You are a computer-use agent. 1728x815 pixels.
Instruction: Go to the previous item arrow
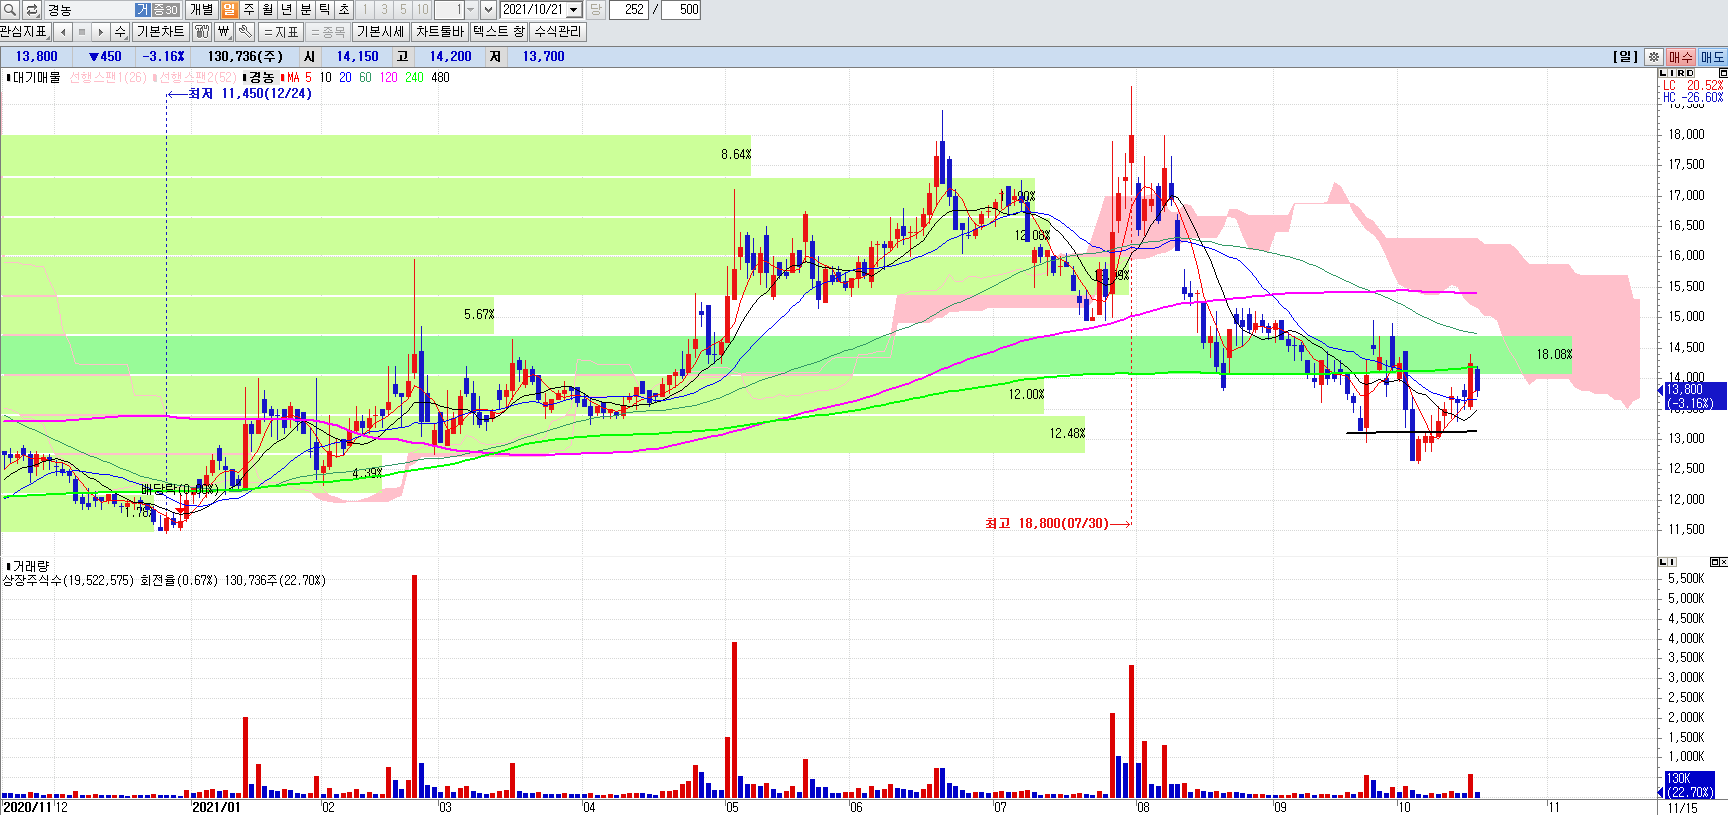63,32
